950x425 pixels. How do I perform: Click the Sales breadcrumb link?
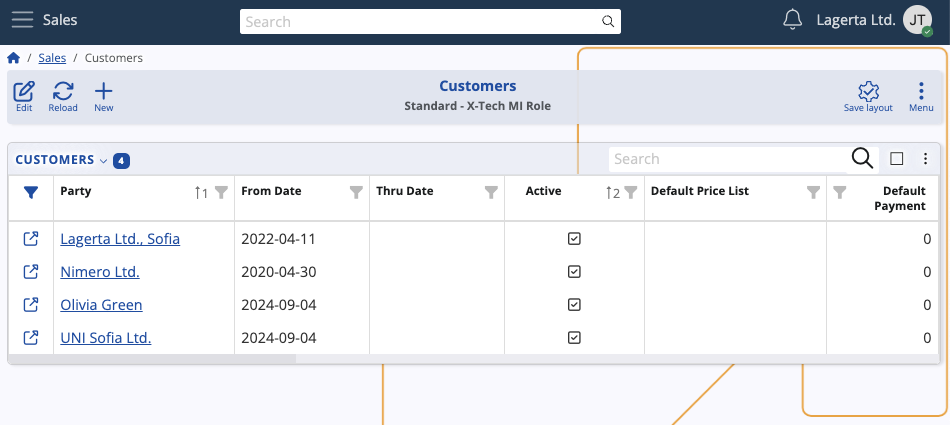point(52,58)
